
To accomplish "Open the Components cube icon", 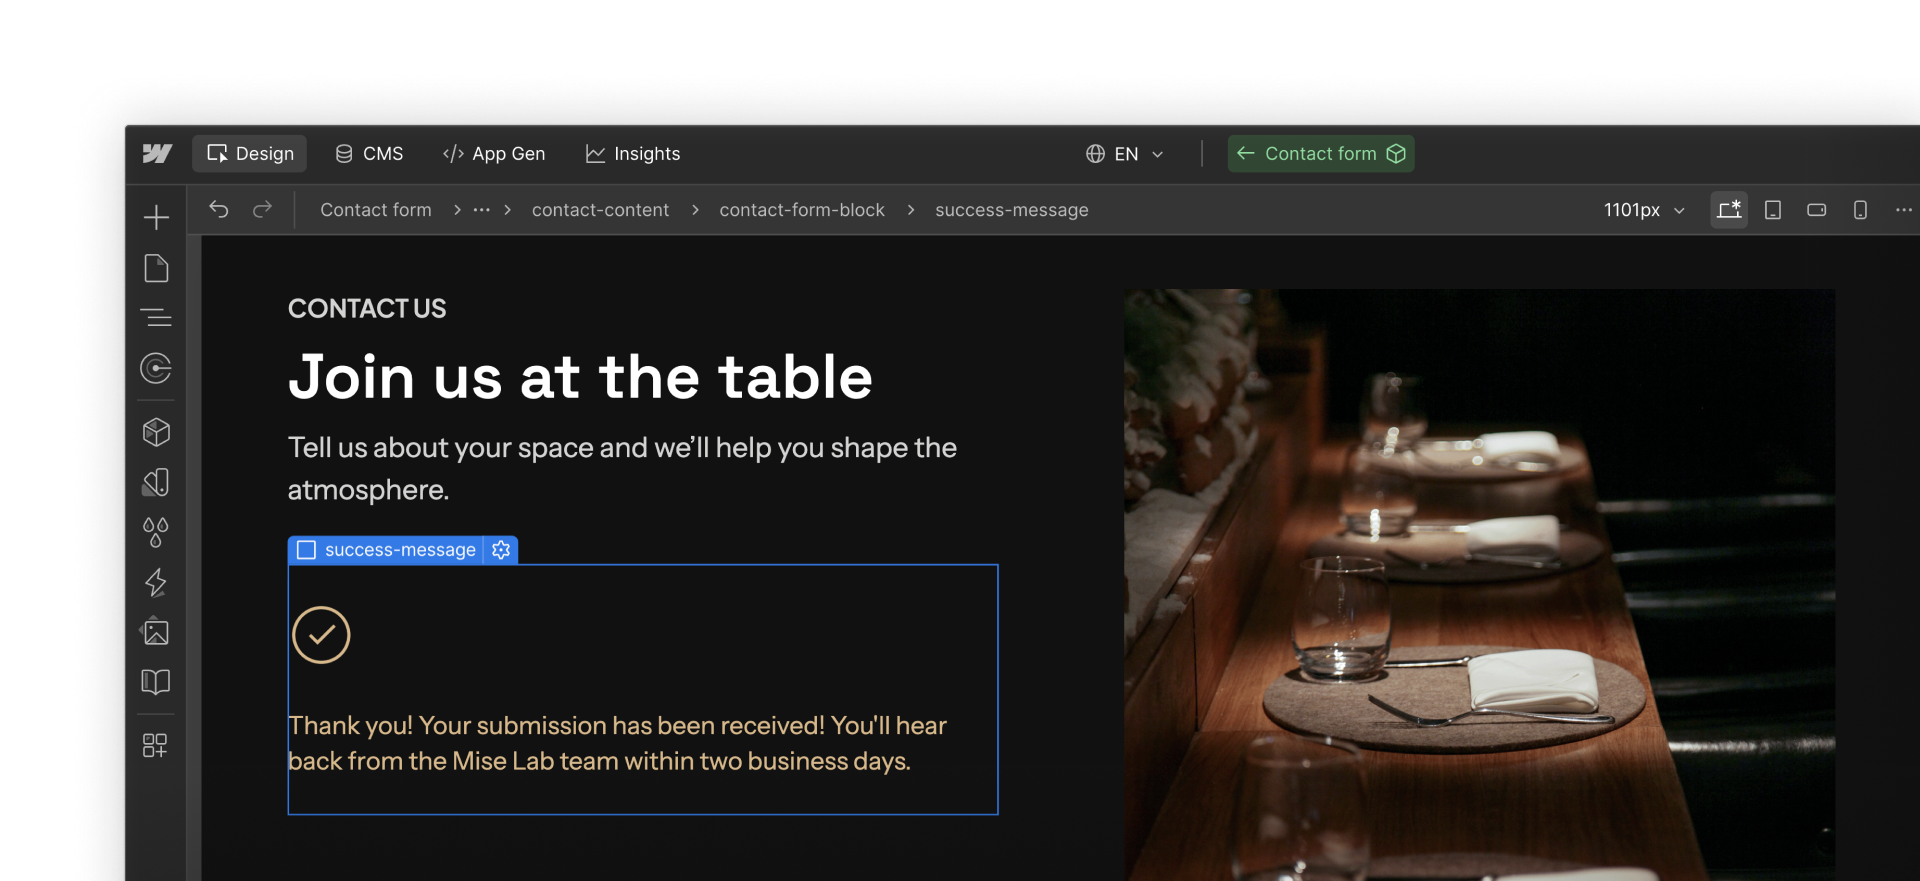I will click(156, 432).
